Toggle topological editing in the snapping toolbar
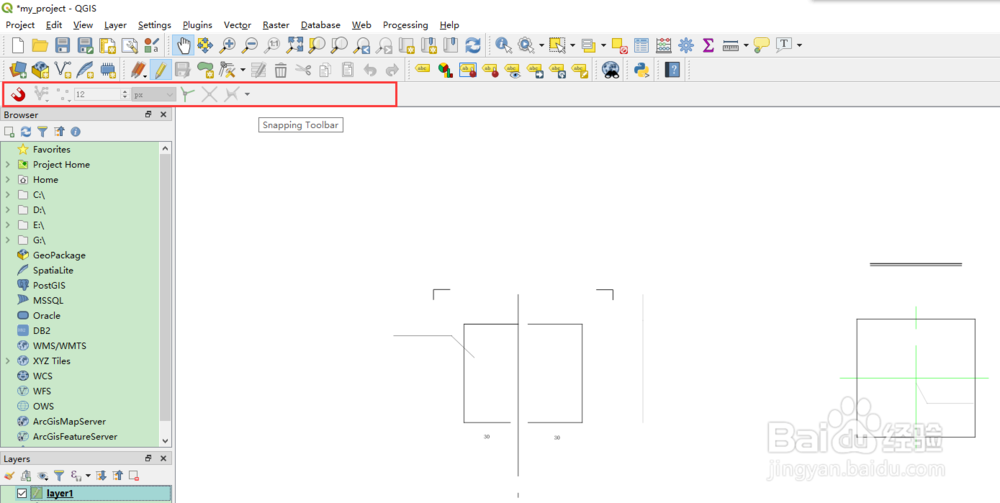The width and height of the screenshot is (1000, 503). [x=187, y=94]
